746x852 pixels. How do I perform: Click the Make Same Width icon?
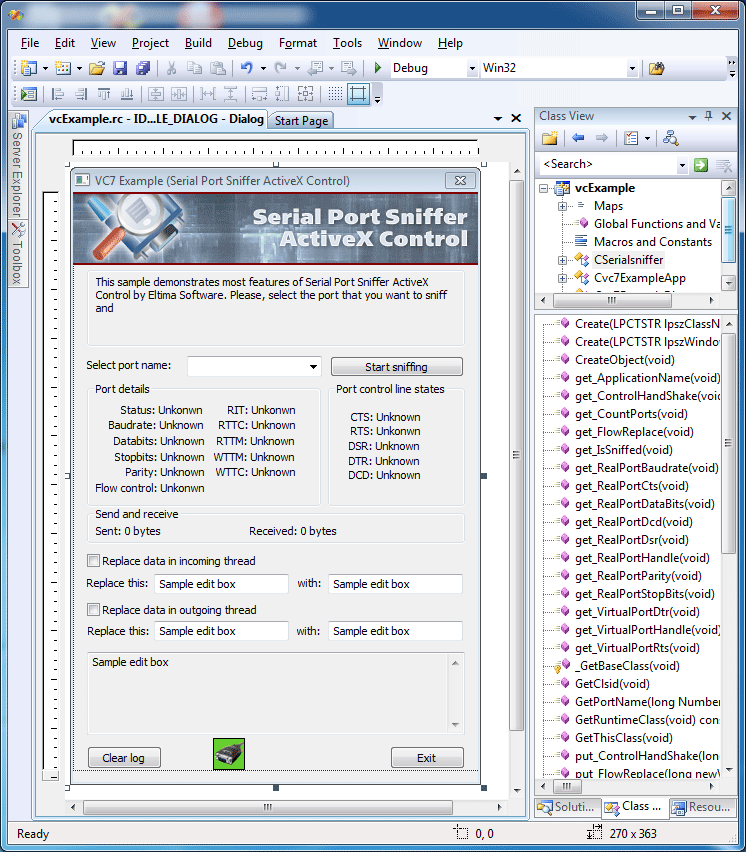click(259, 94)
